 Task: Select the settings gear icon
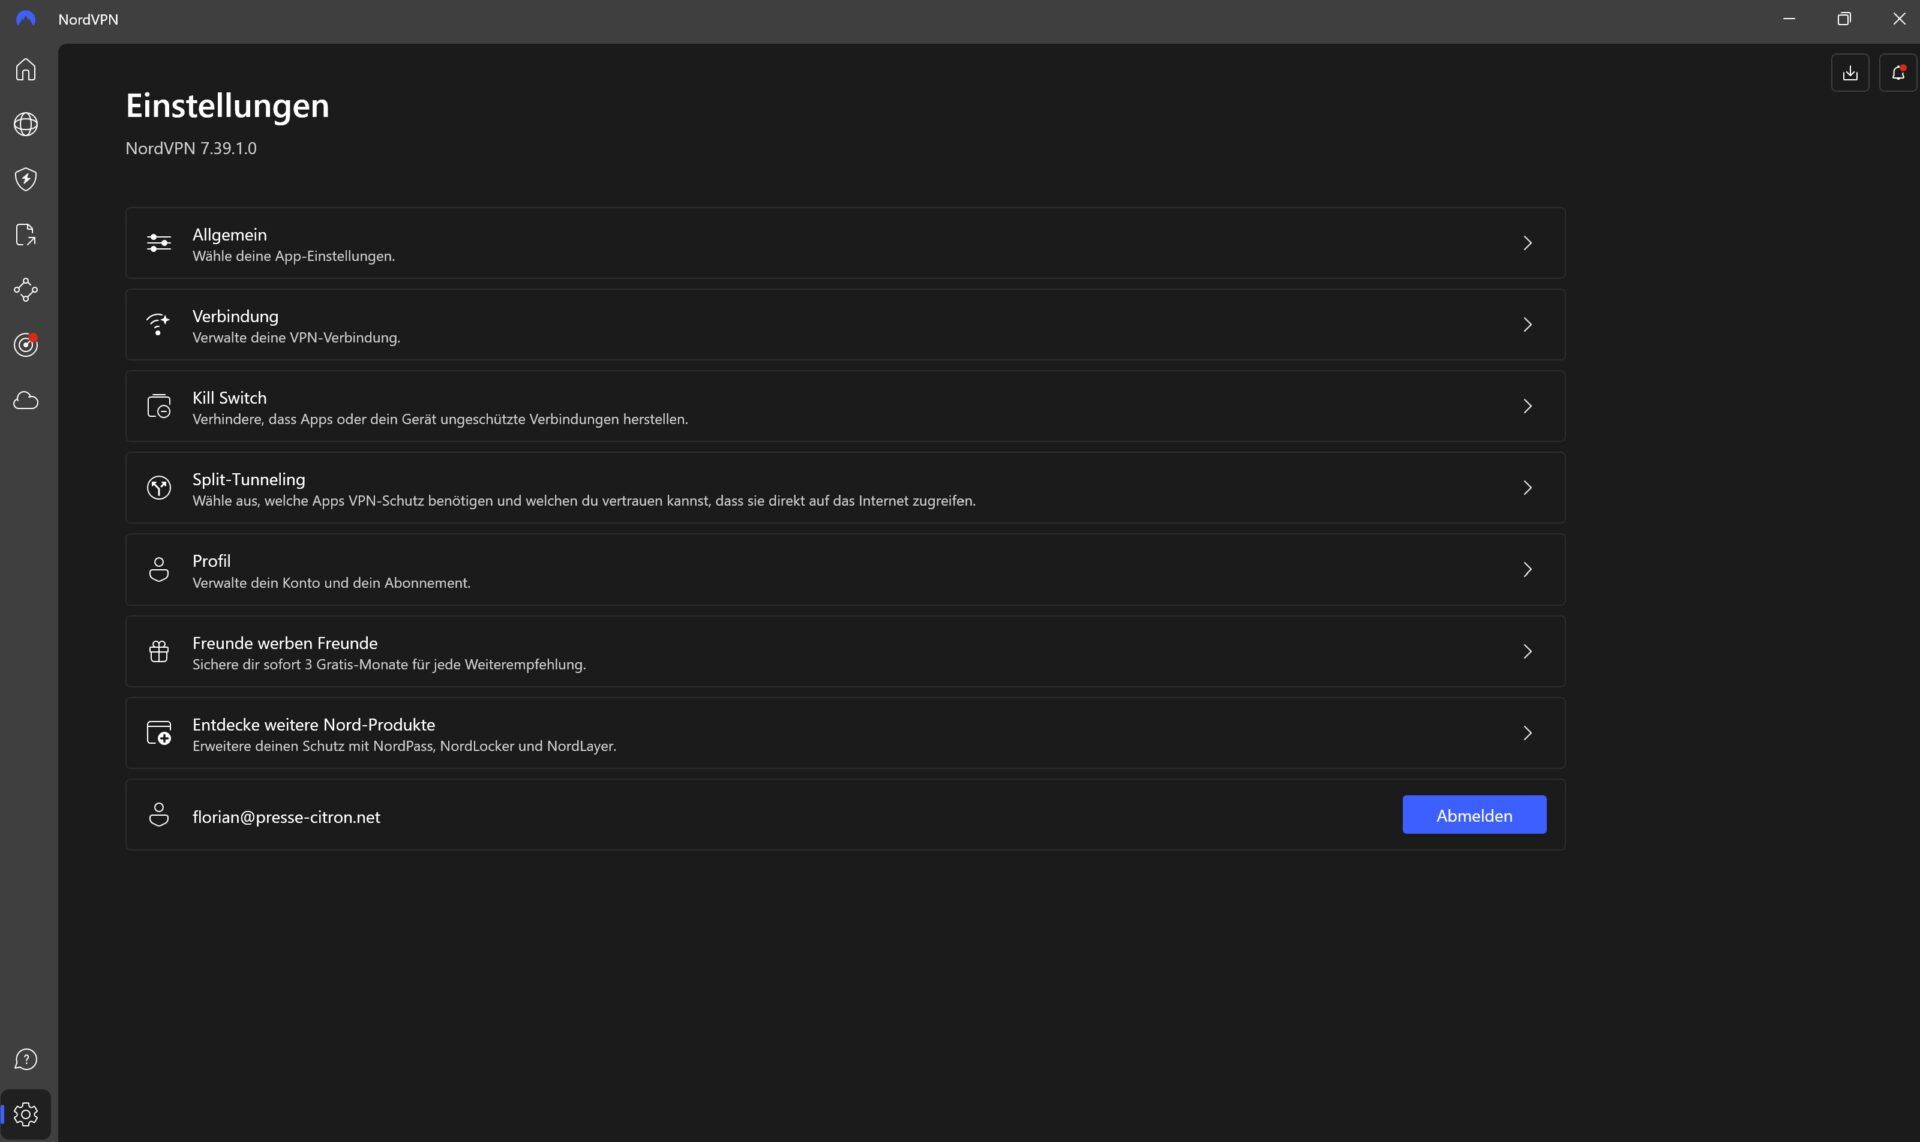[x=26, y=1114]
